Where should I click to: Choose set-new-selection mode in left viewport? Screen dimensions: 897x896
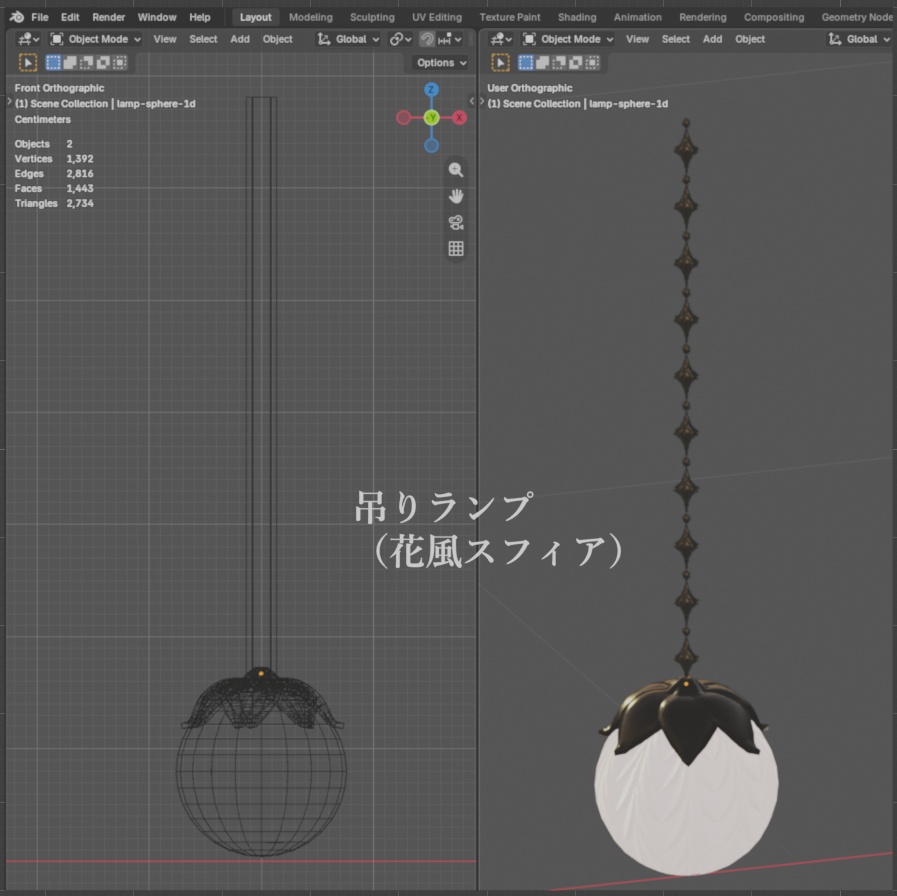pos(53,62)
